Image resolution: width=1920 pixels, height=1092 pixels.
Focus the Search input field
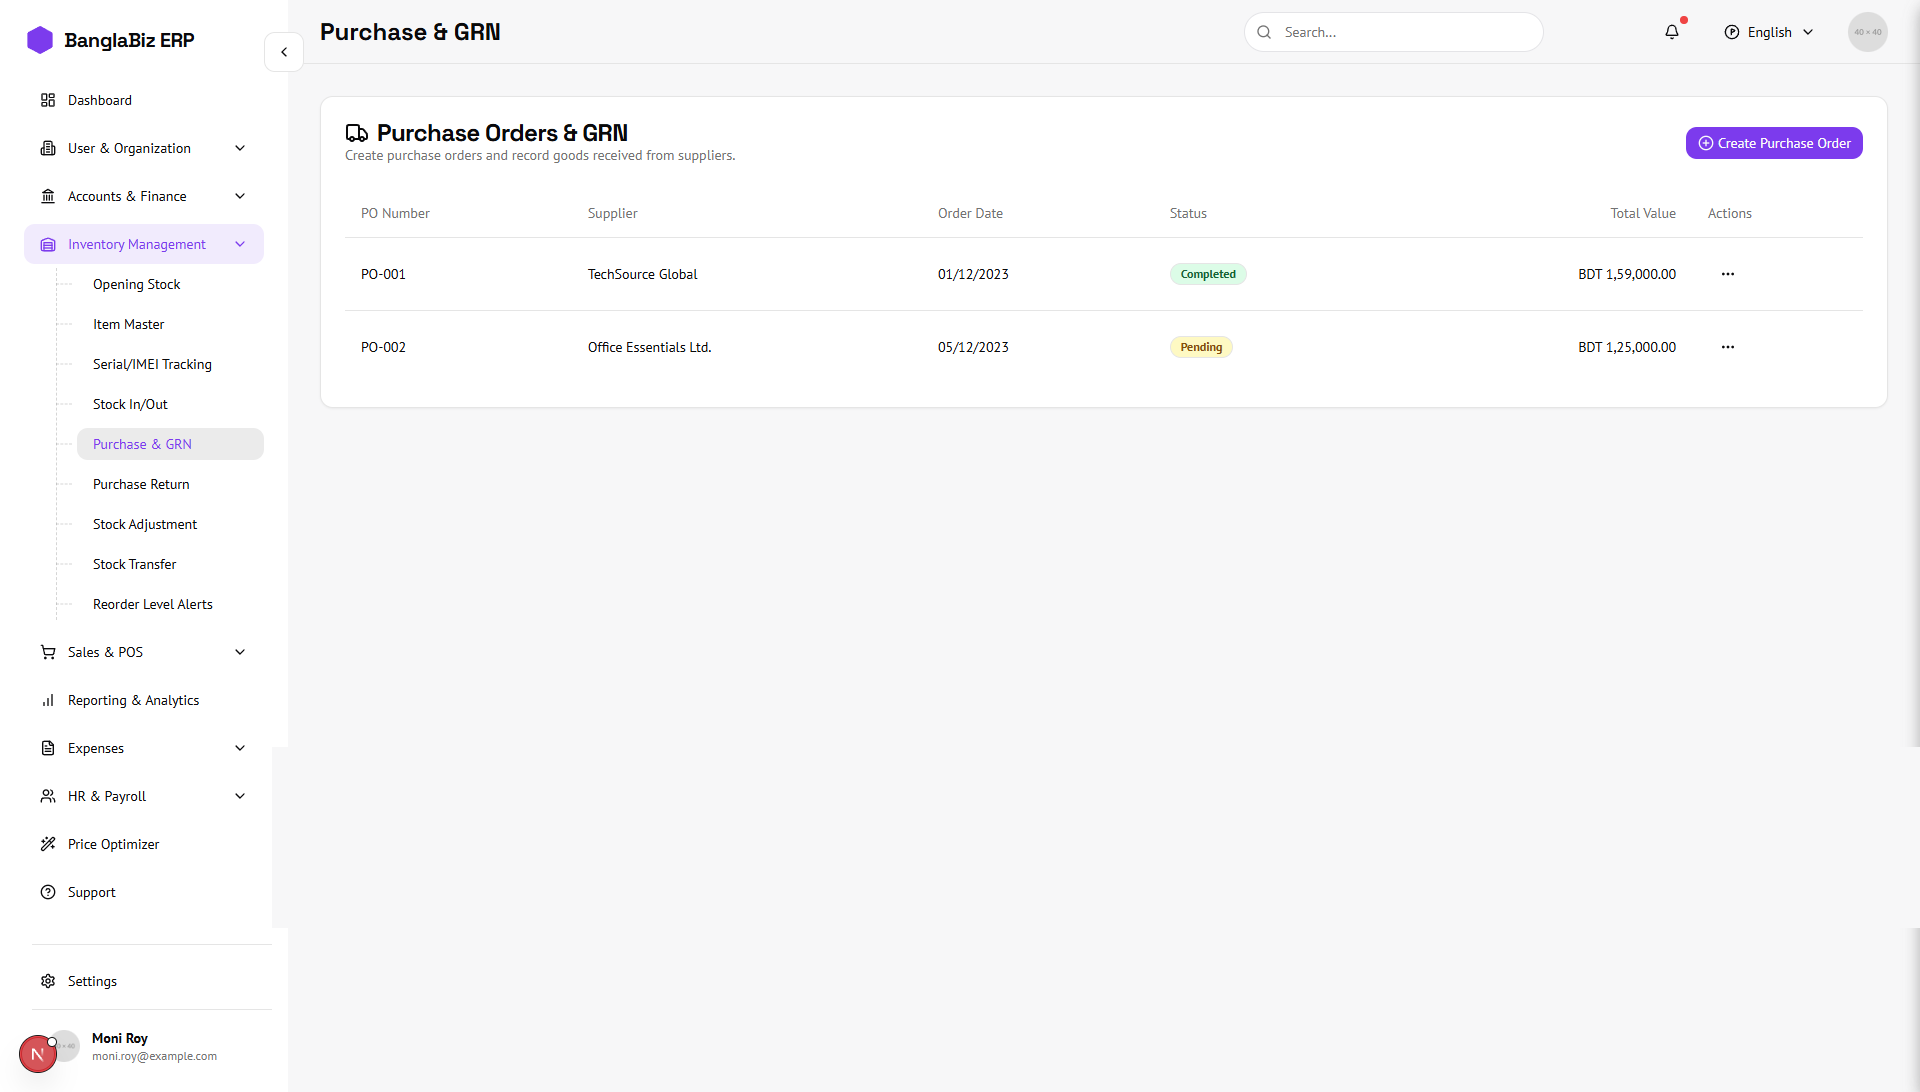pyautogui.click(x=1405, y=32)
